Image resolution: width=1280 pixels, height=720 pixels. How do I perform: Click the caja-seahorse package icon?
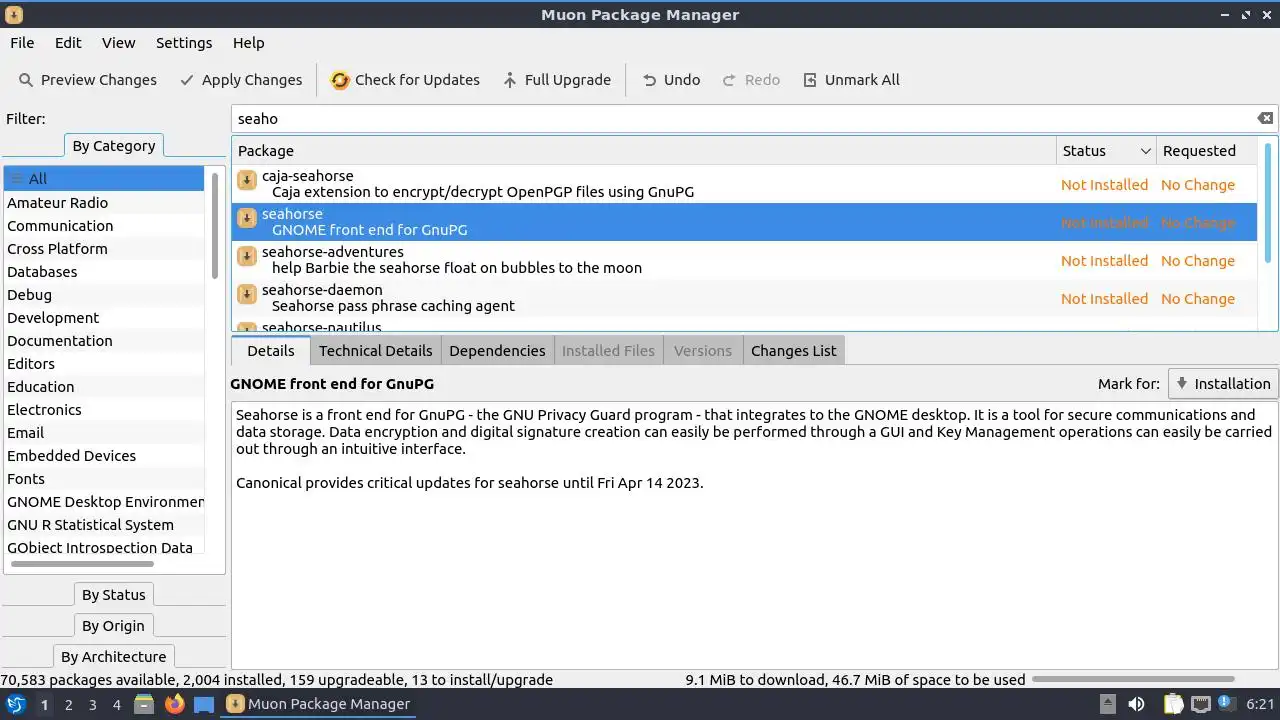pos(247,181)
